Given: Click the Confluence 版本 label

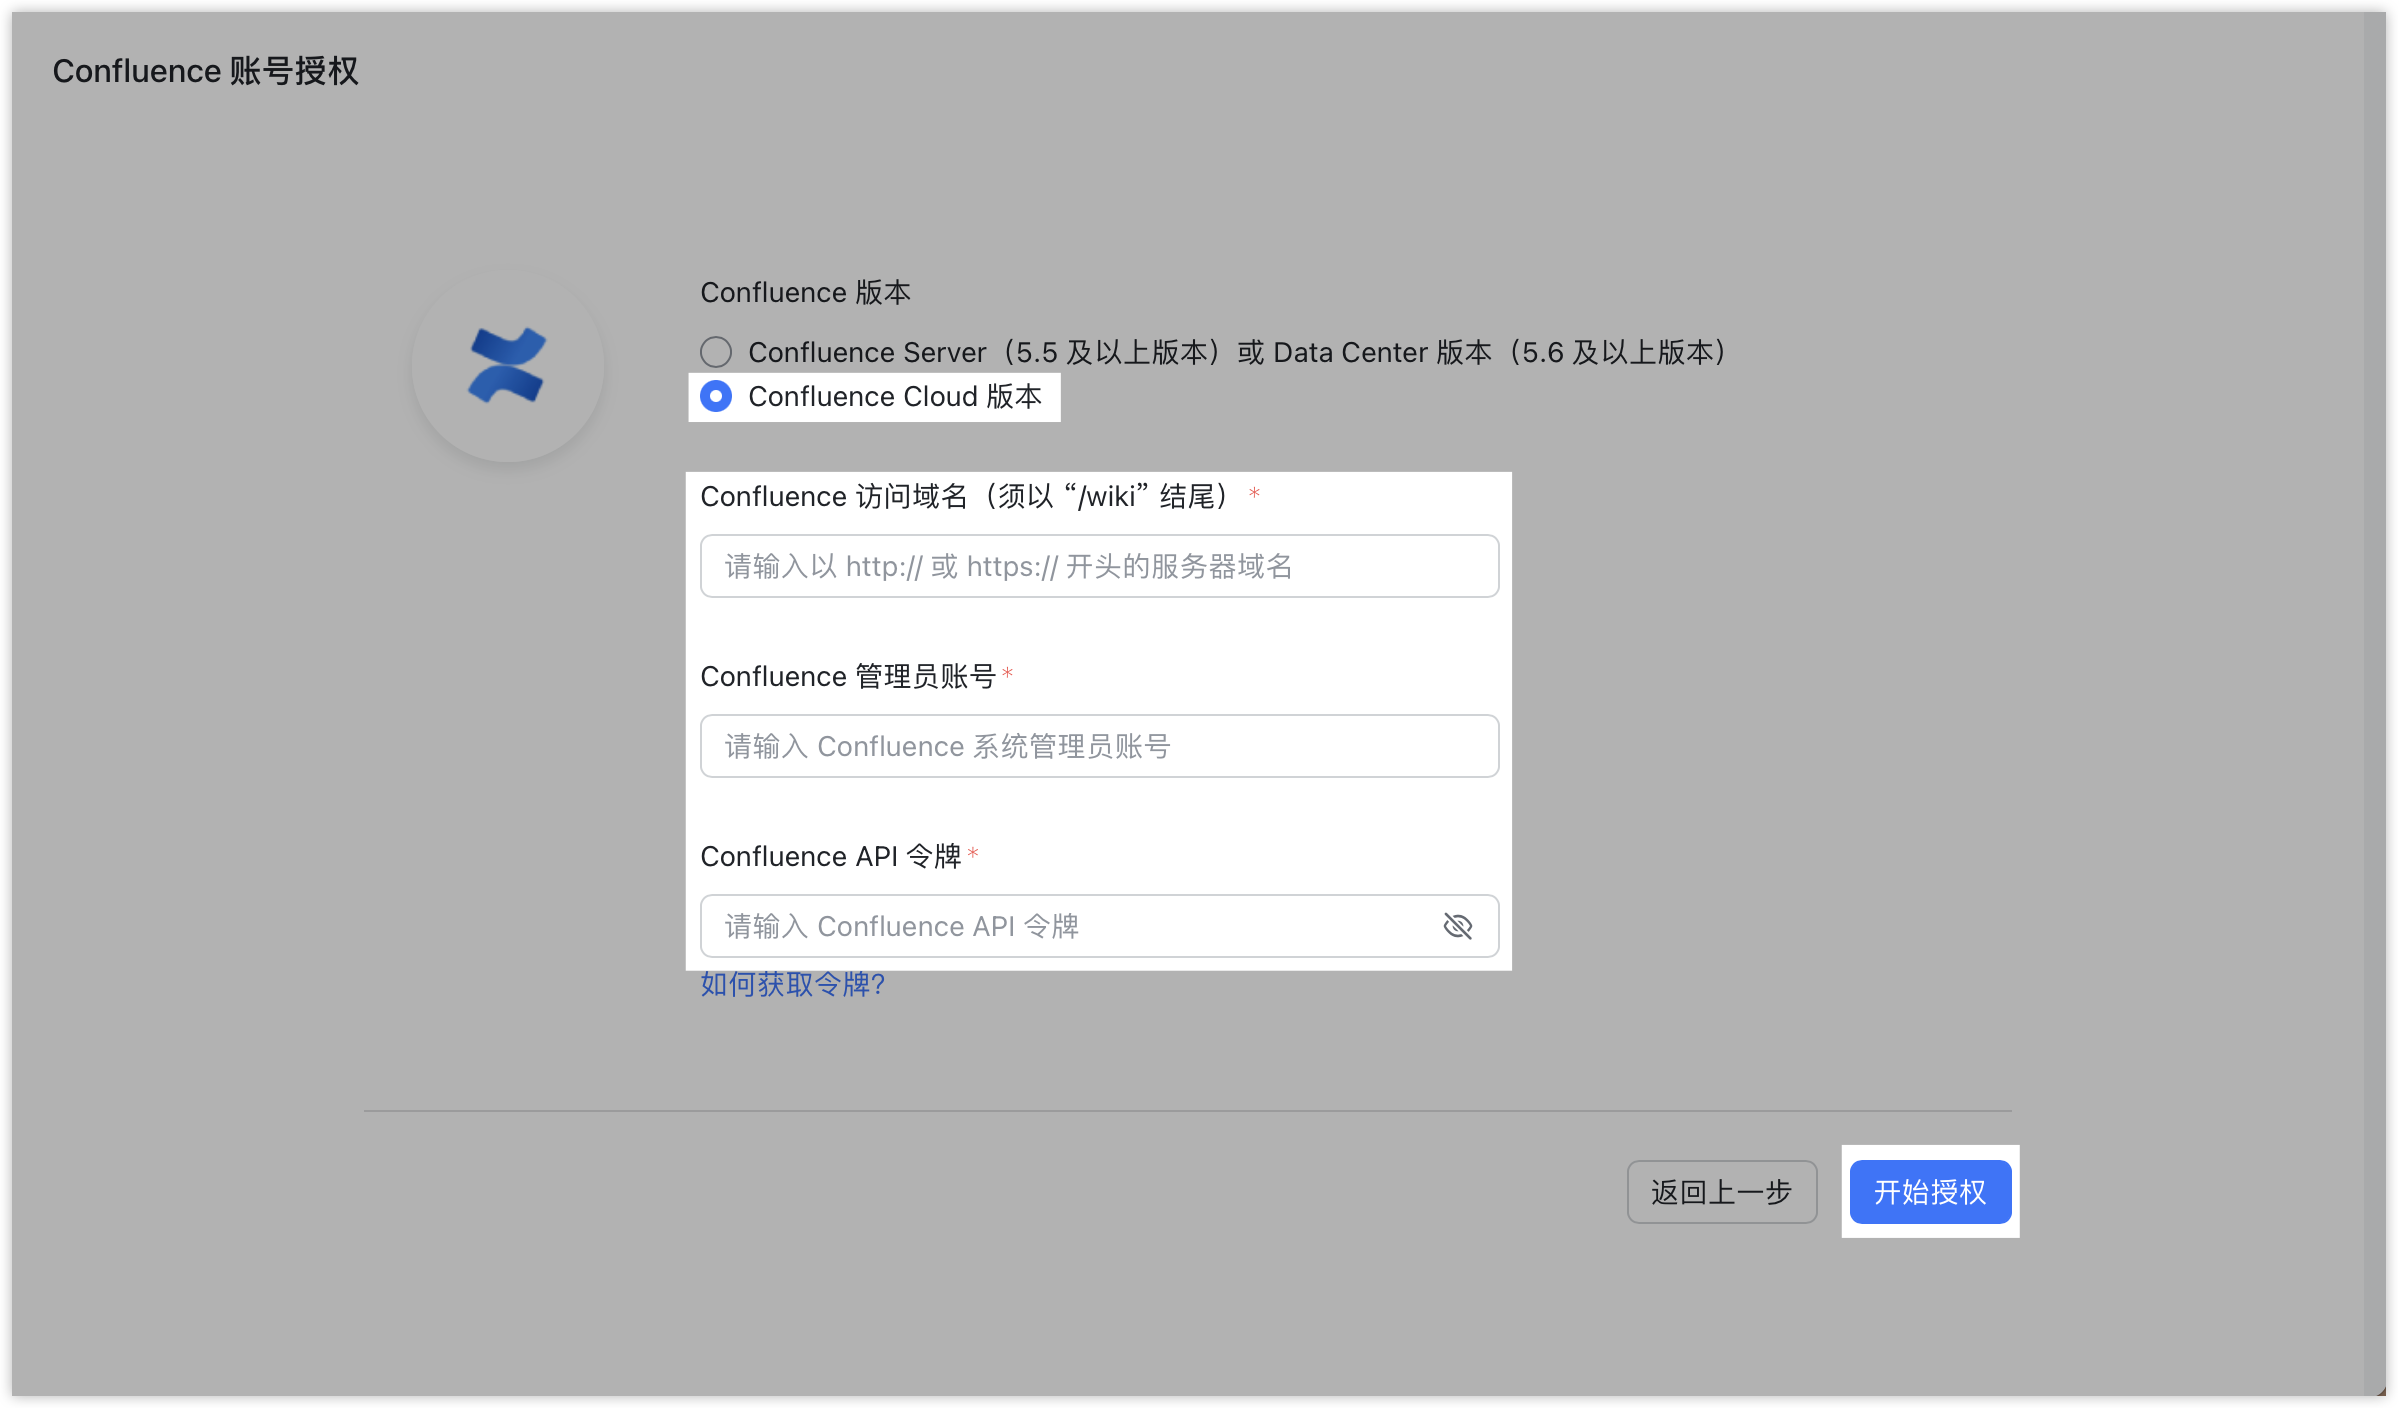Looking at the screenshot, I should 805,292.
